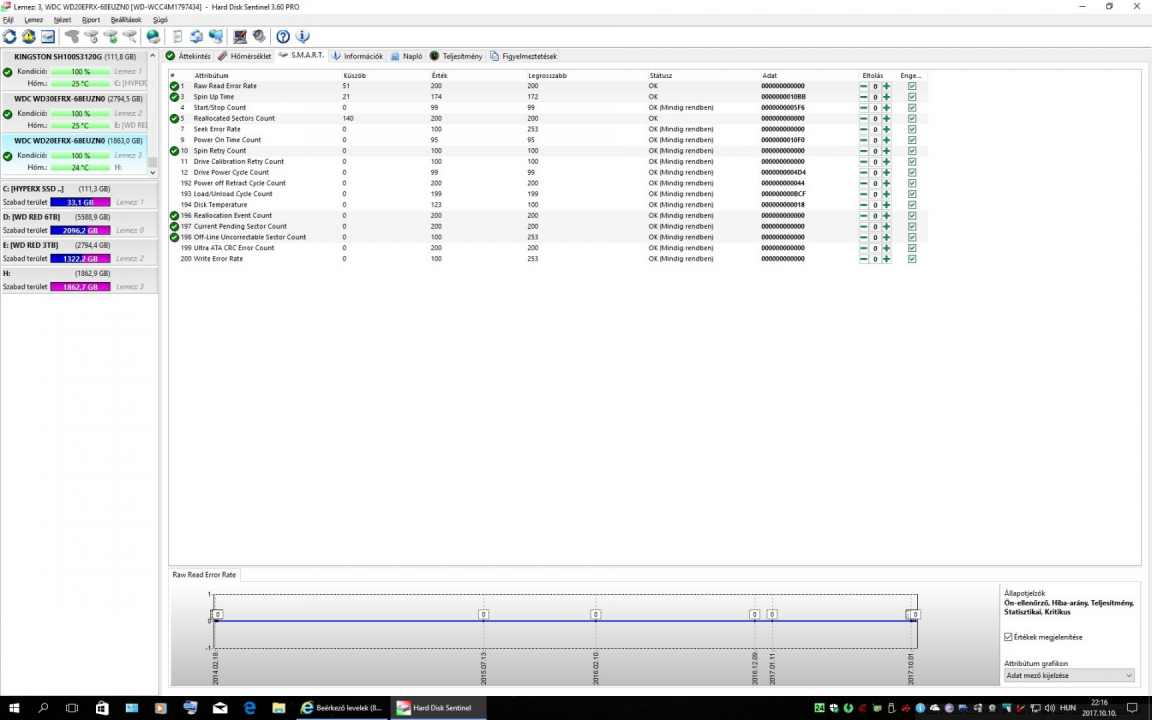Open the Riport menu
This screenshot has height=720, width=1152.
tap(90, 20)
